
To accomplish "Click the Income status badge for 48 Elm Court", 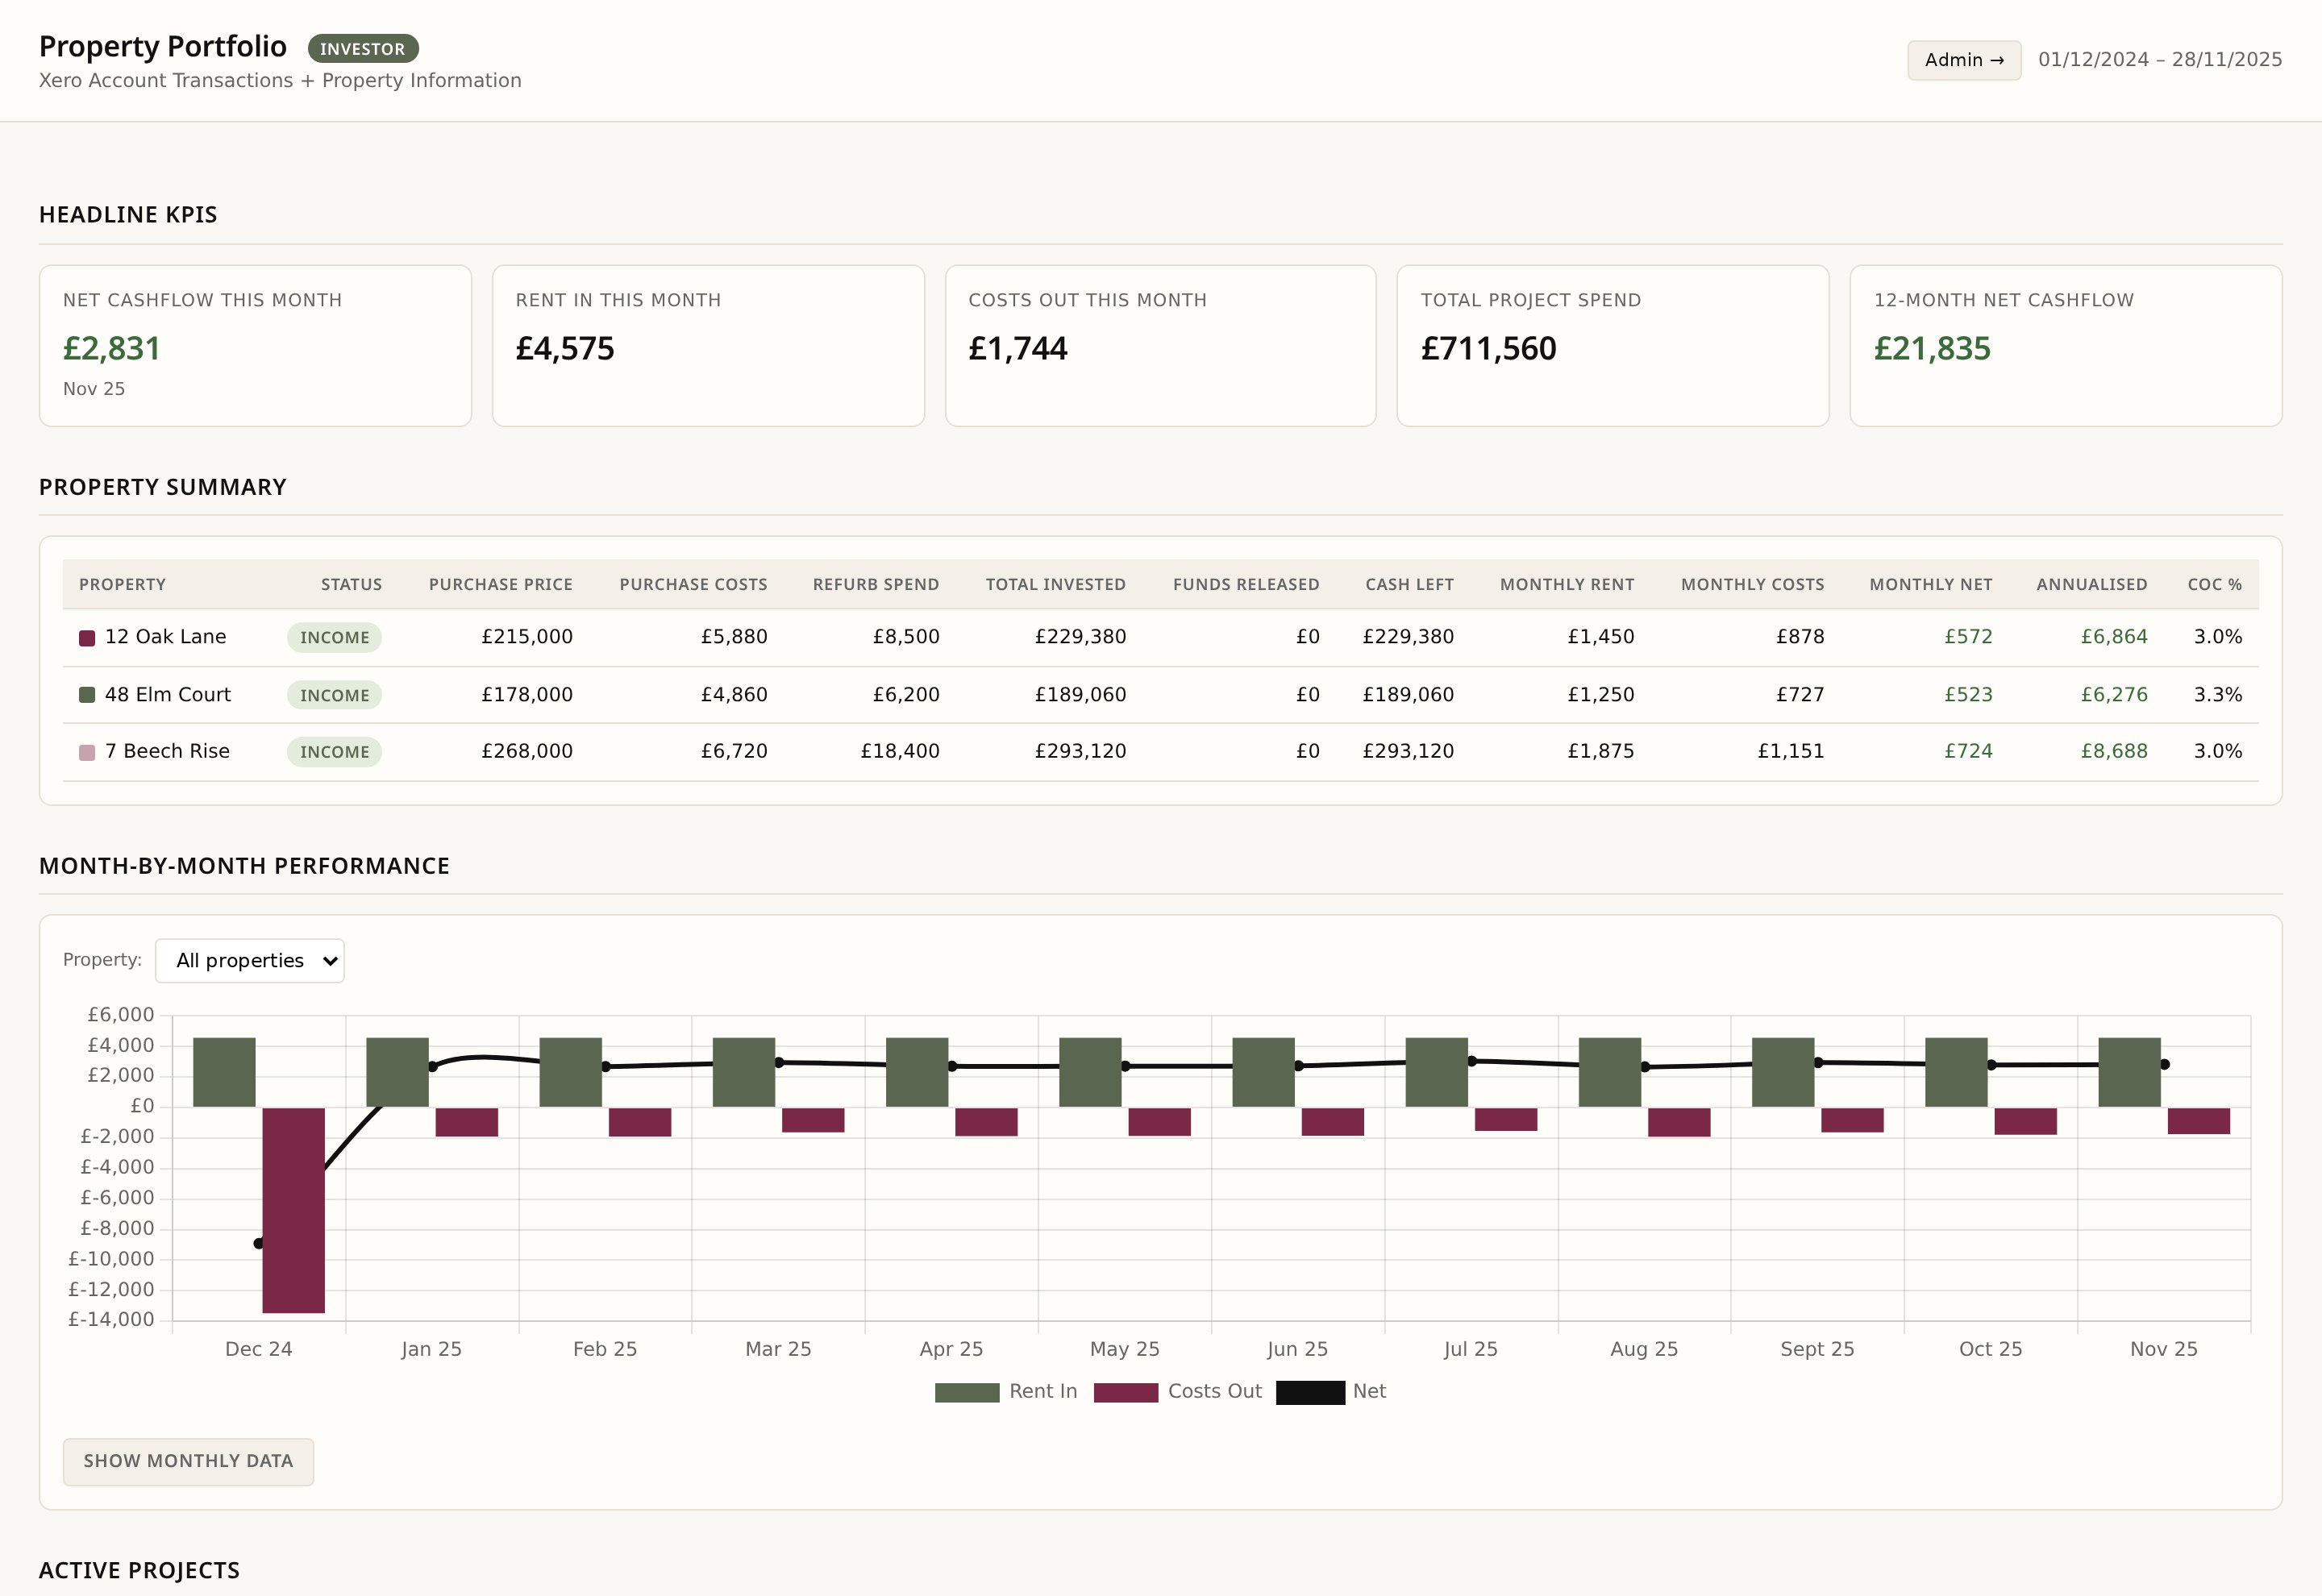I will [334, 695].
